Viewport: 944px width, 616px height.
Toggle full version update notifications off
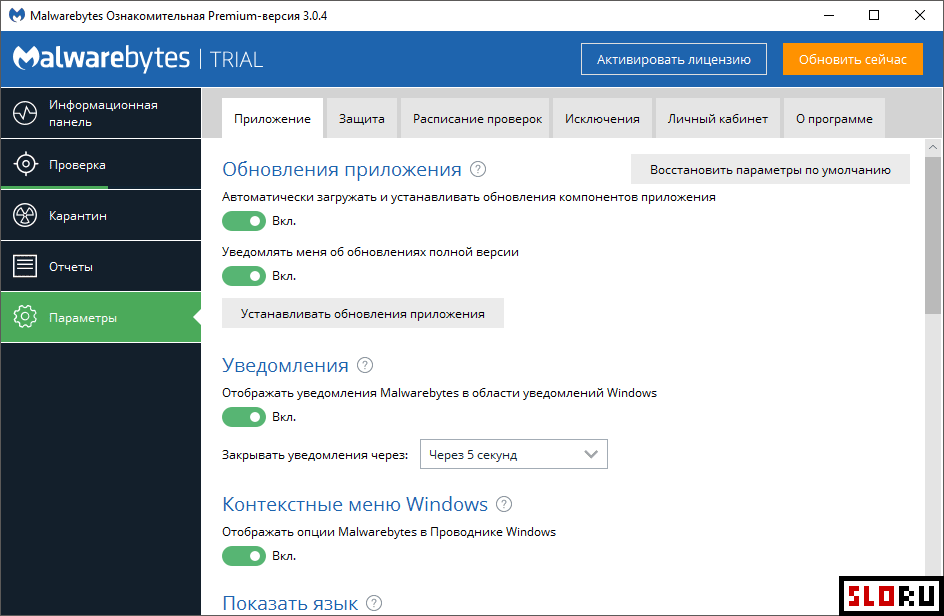click(x=244, y=276)
